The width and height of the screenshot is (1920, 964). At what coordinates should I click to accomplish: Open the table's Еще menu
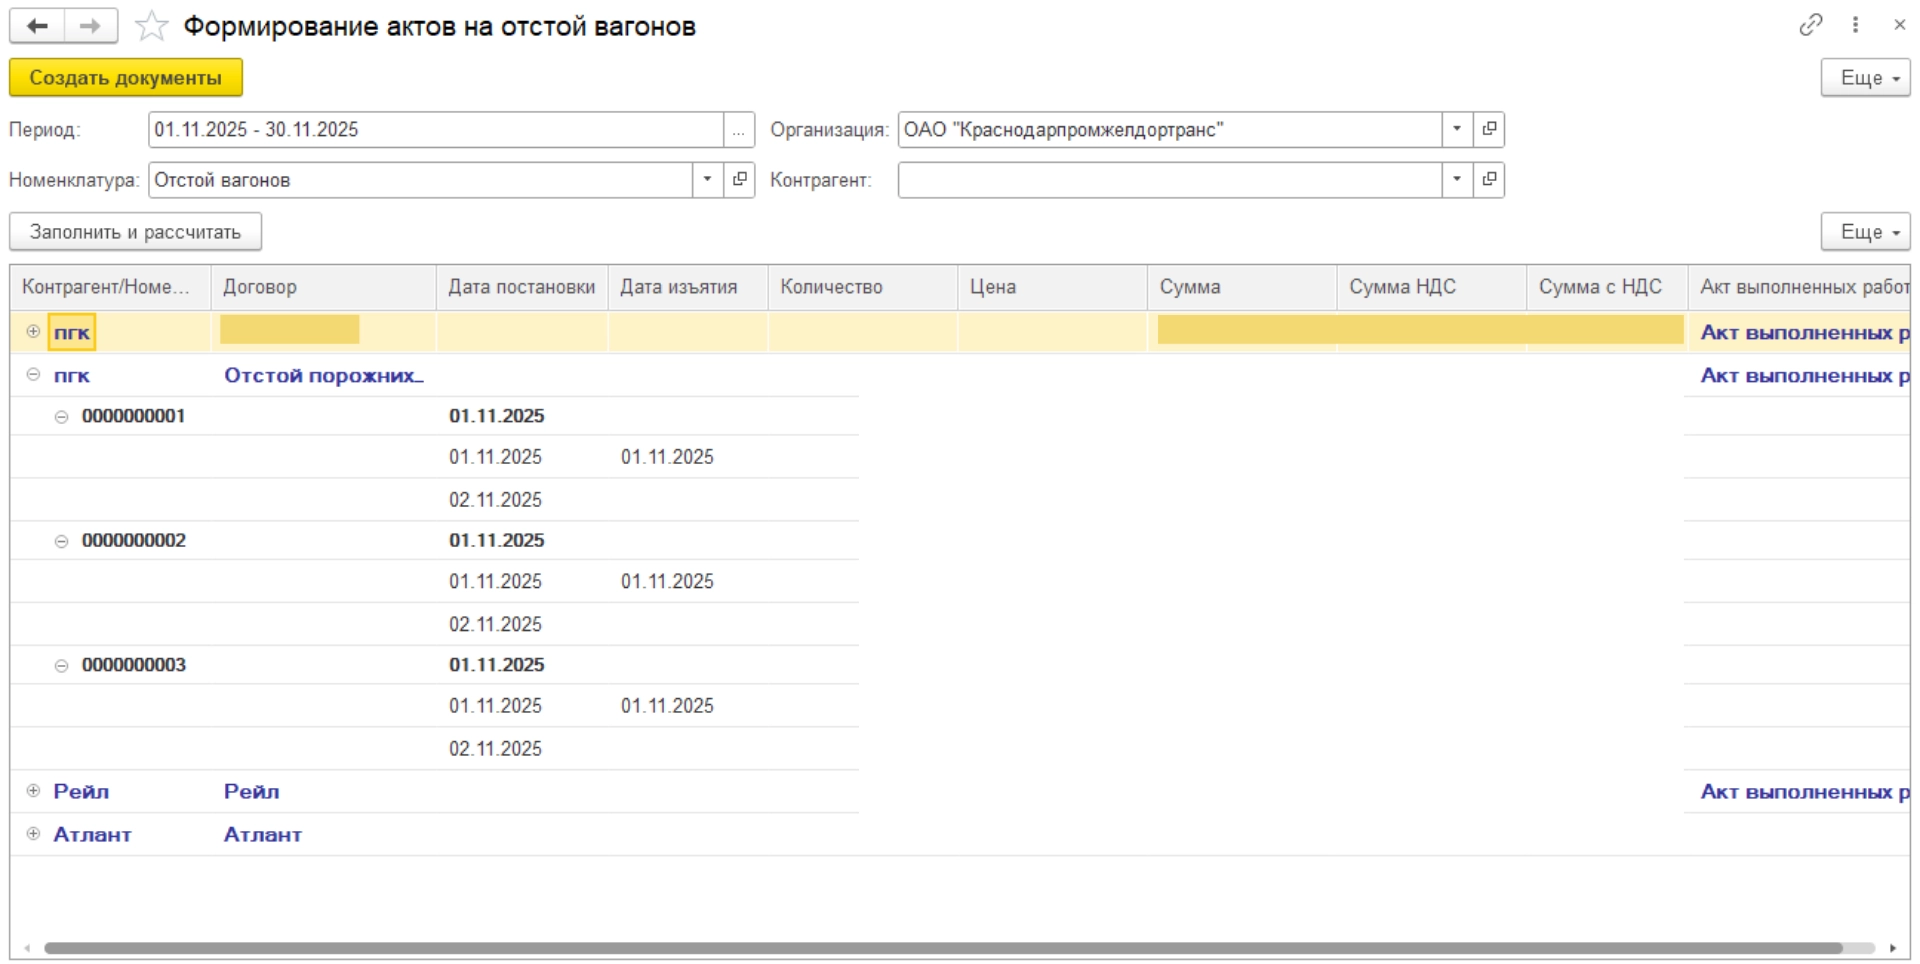(x=1865, y=232)
